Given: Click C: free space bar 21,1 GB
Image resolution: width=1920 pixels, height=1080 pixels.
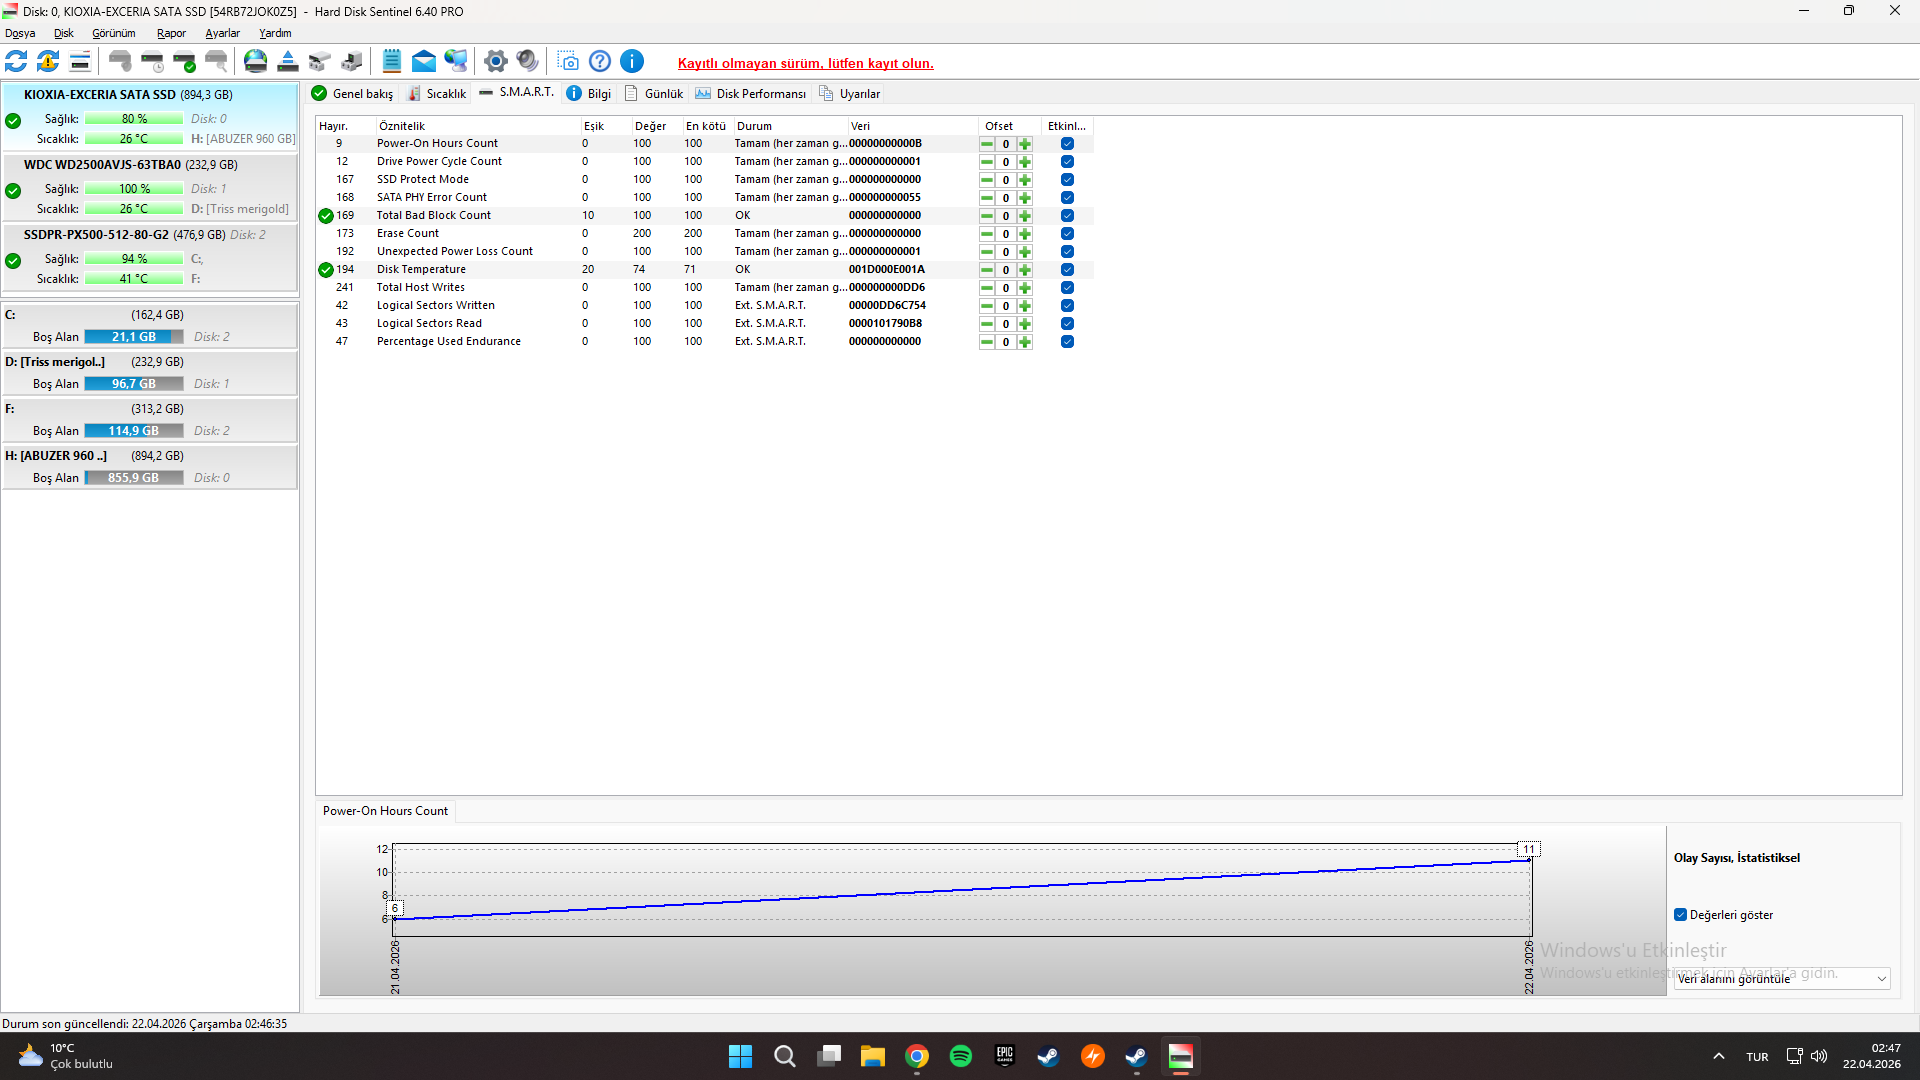Looking at the screenshot, I should click(x=134, y=337).
